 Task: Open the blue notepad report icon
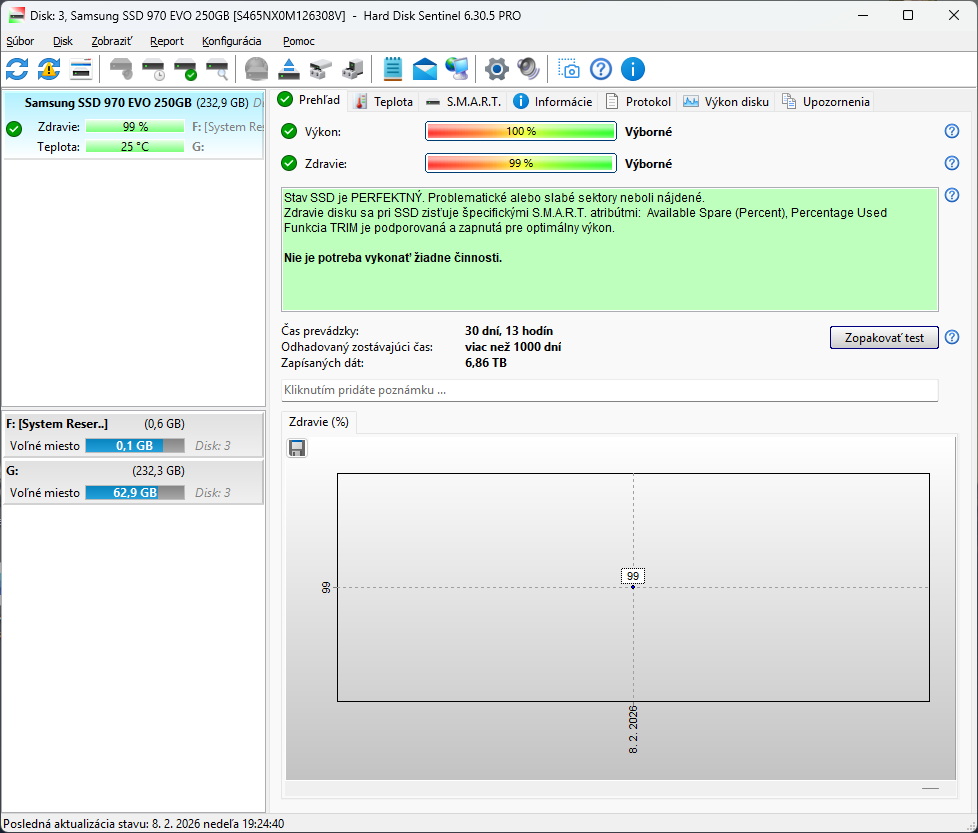(x=392, y=69)
